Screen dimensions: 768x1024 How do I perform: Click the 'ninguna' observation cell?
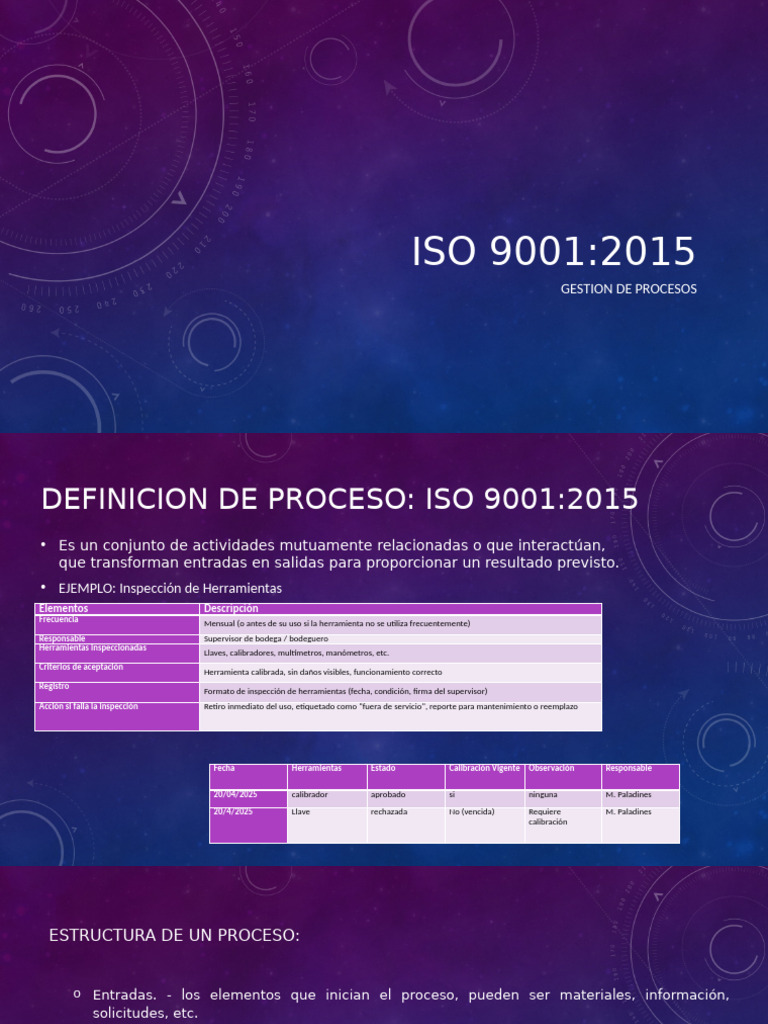coord(563,799)
